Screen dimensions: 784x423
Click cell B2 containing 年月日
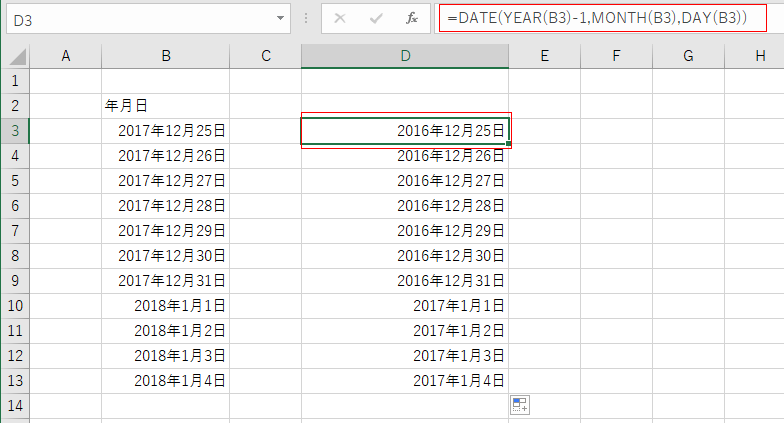(x=166, y=106)
